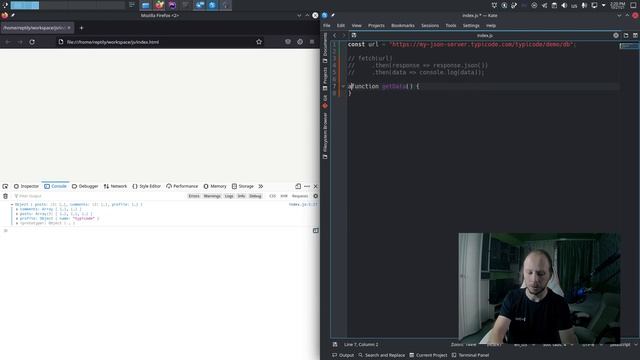Open the Style Editor tab
The width and height of the screenshot is (640, 360).
click(147, 186)
